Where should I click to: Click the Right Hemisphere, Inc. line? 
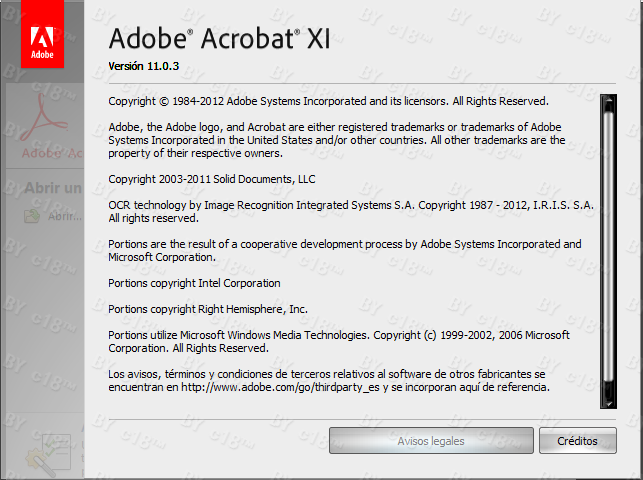[207, 309]
